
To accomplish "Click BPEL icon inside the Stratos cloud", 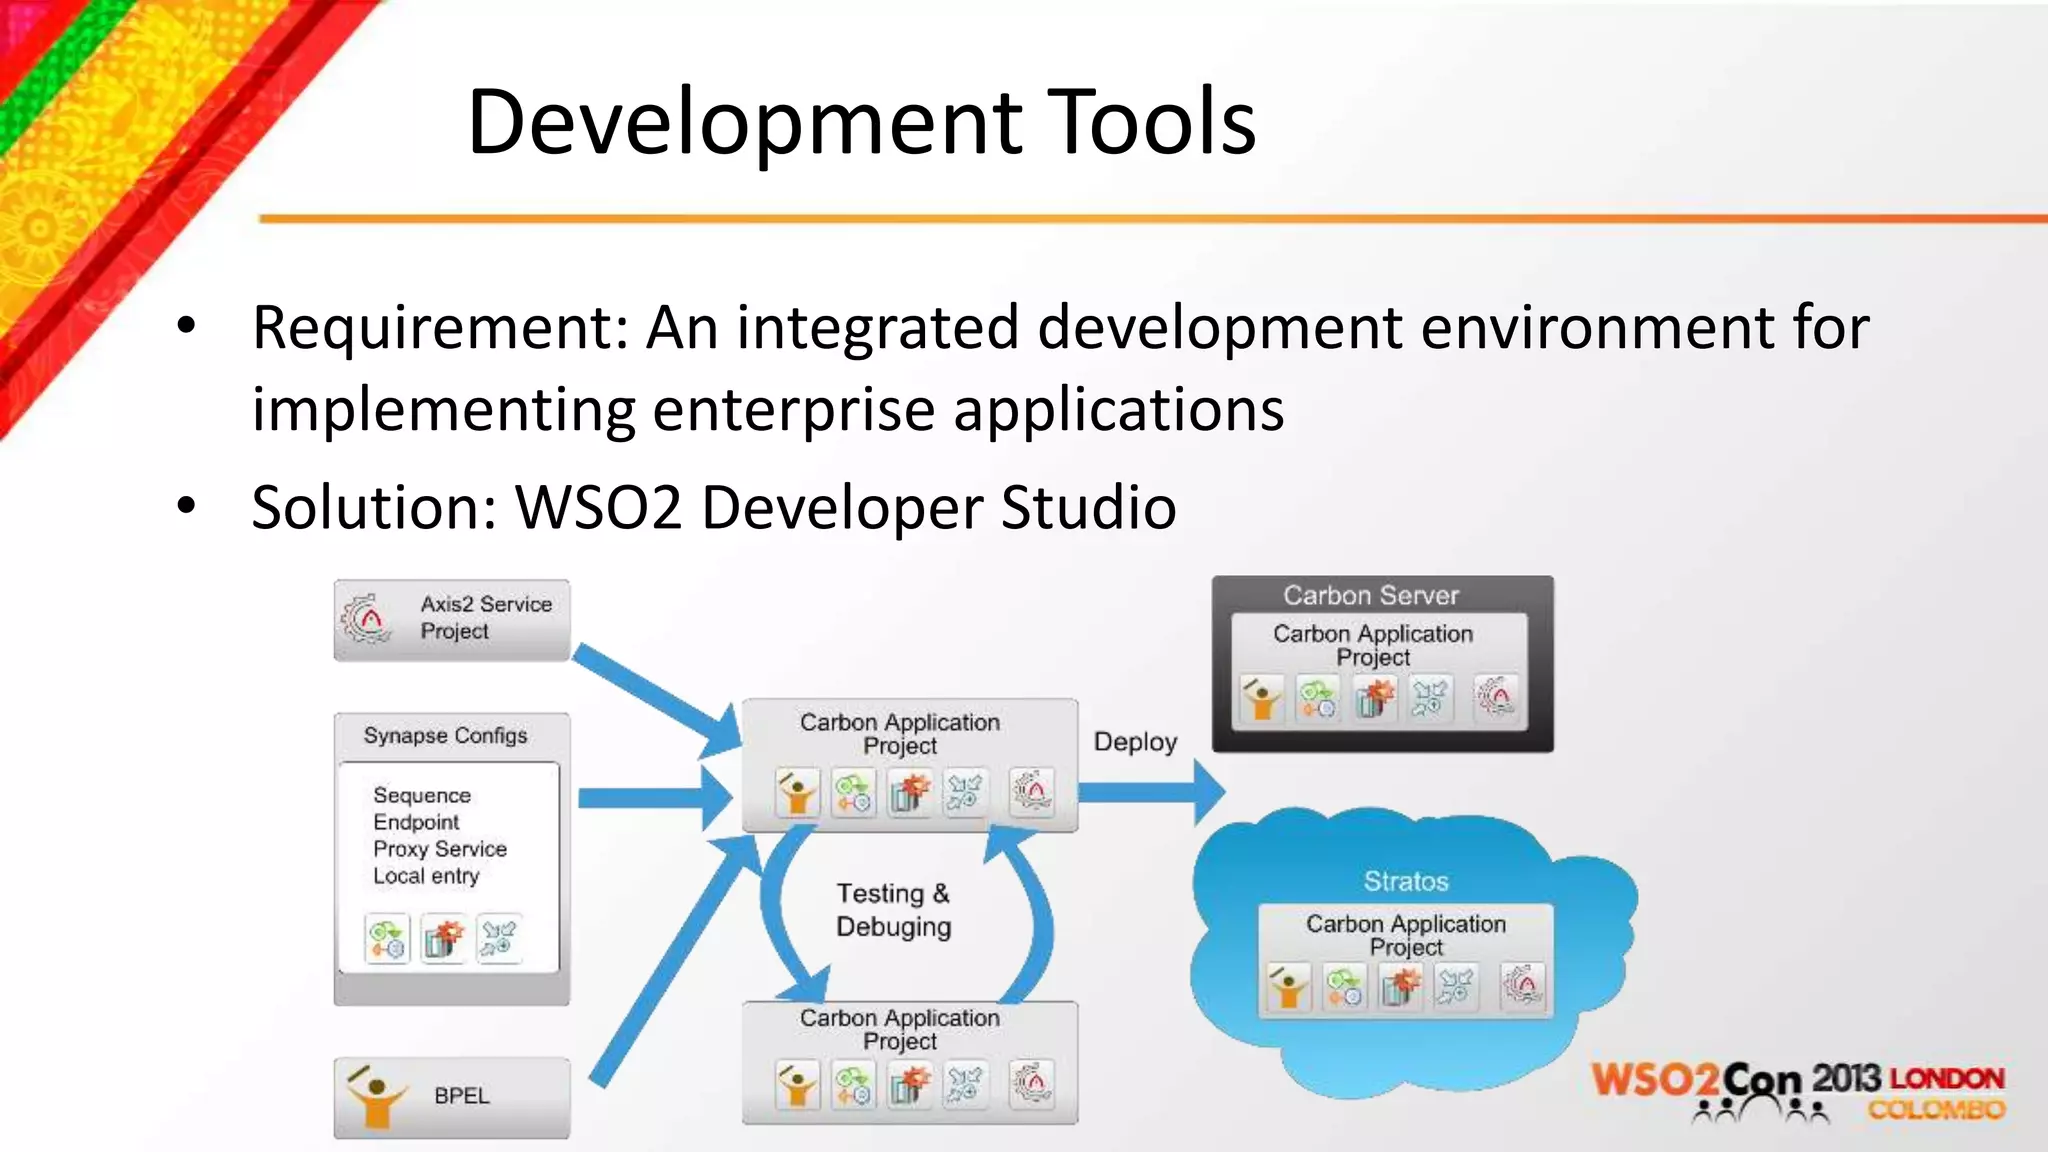I will (x=1289, y=988).
